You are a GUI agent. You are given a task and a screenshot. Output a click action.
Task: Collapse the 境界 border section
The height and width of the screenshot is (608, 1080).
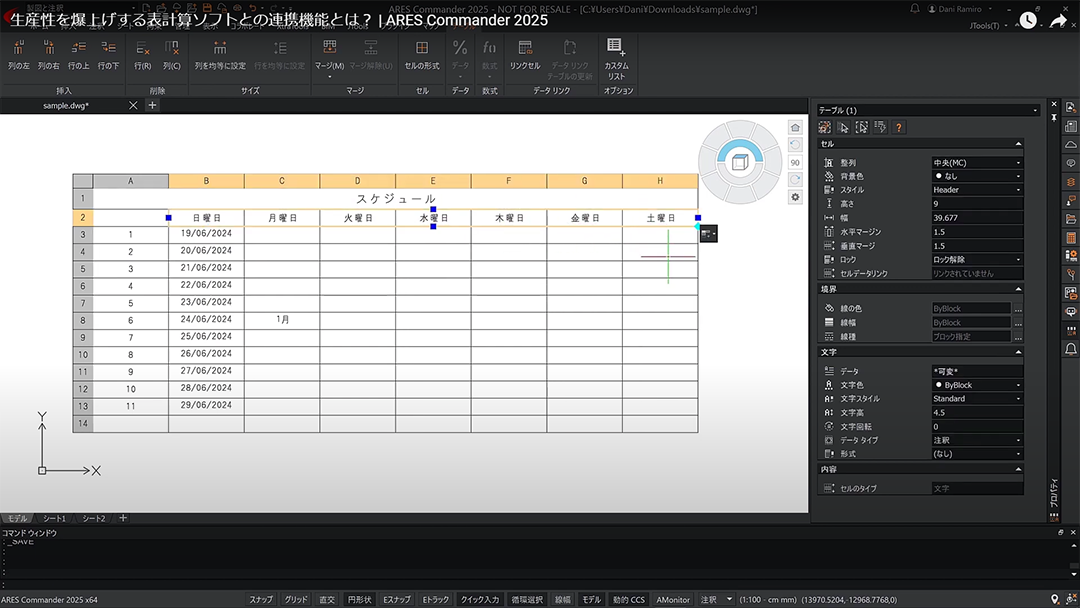pos(1018,289)
